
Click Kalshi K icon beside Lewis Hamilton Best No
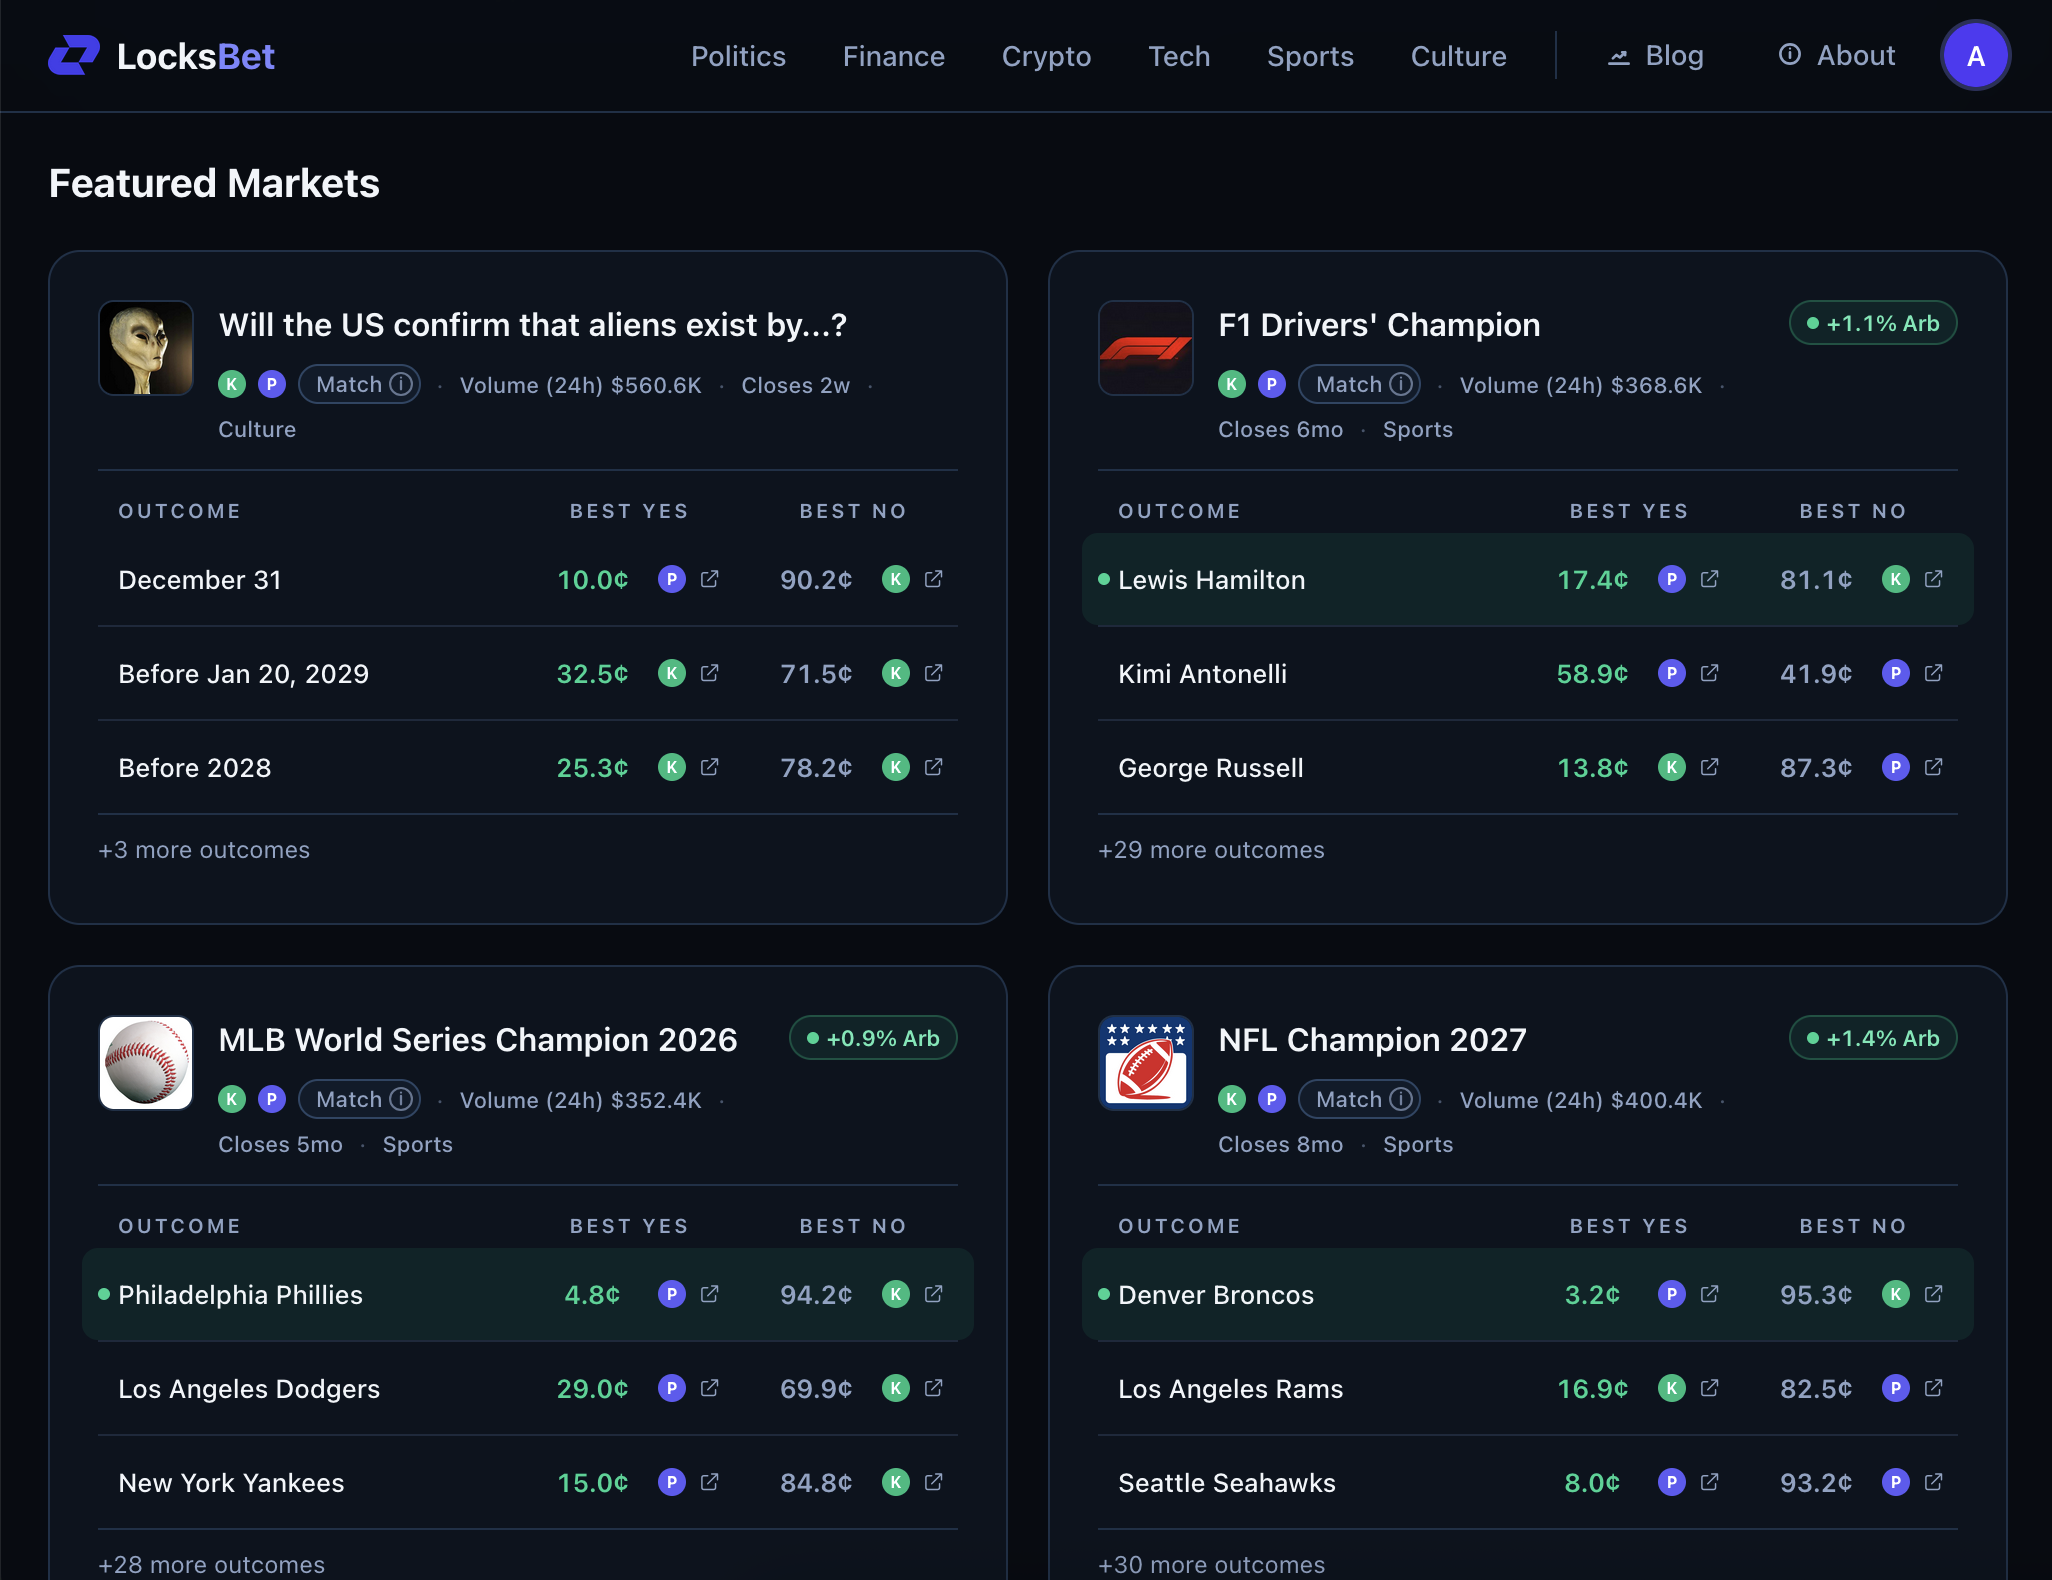click(x=1895, y=579)
